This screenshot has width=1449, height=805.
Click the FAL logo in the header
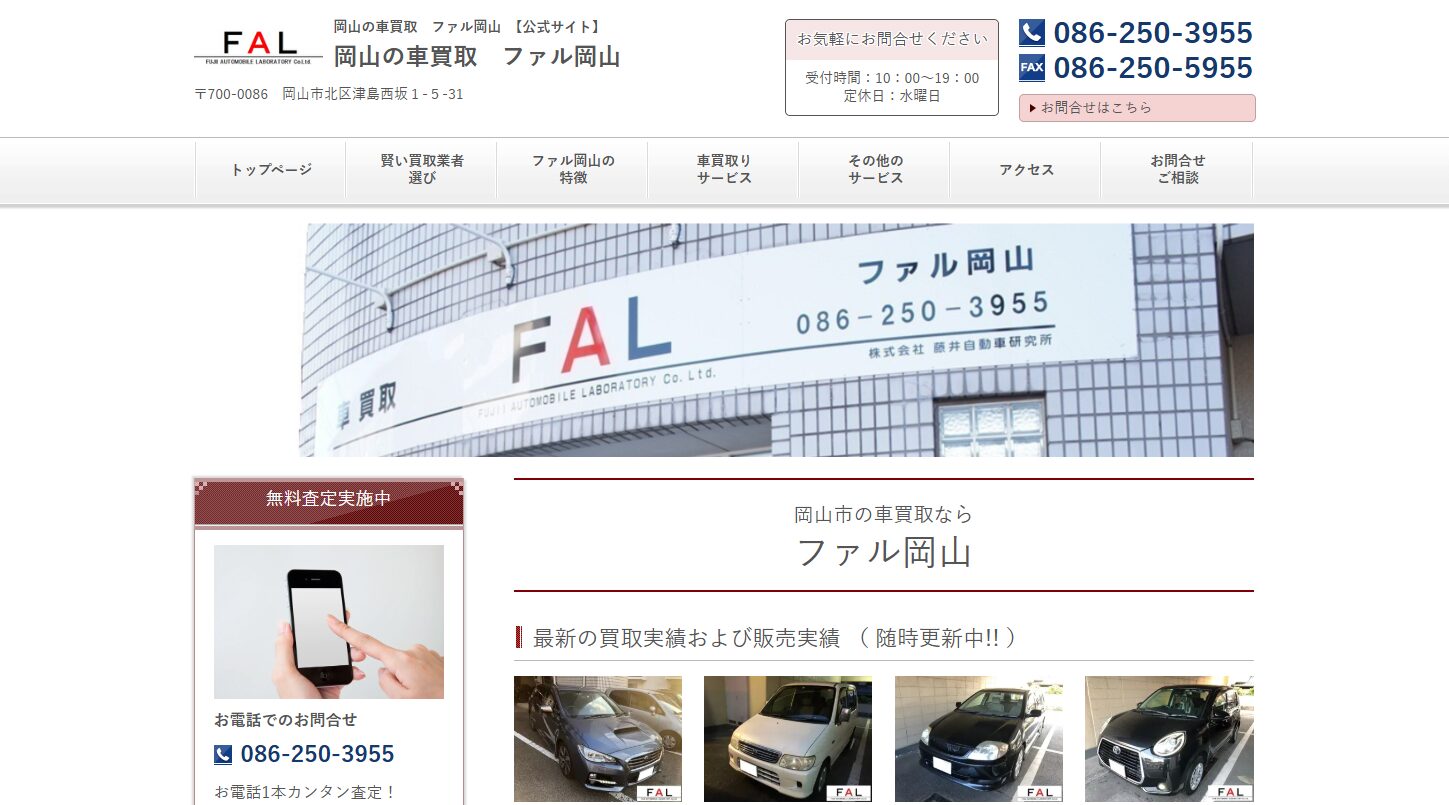[258, 47]
